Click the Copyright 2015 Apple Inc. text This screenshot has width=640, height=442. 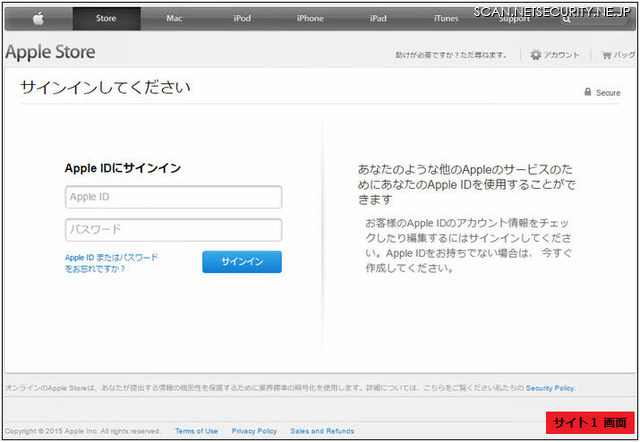pyautogui.click(x=82, y=431)
